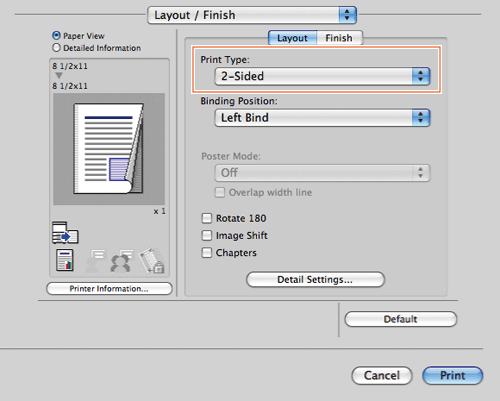Click the Binding Position label
500x401 pixels.
[239, 101]
